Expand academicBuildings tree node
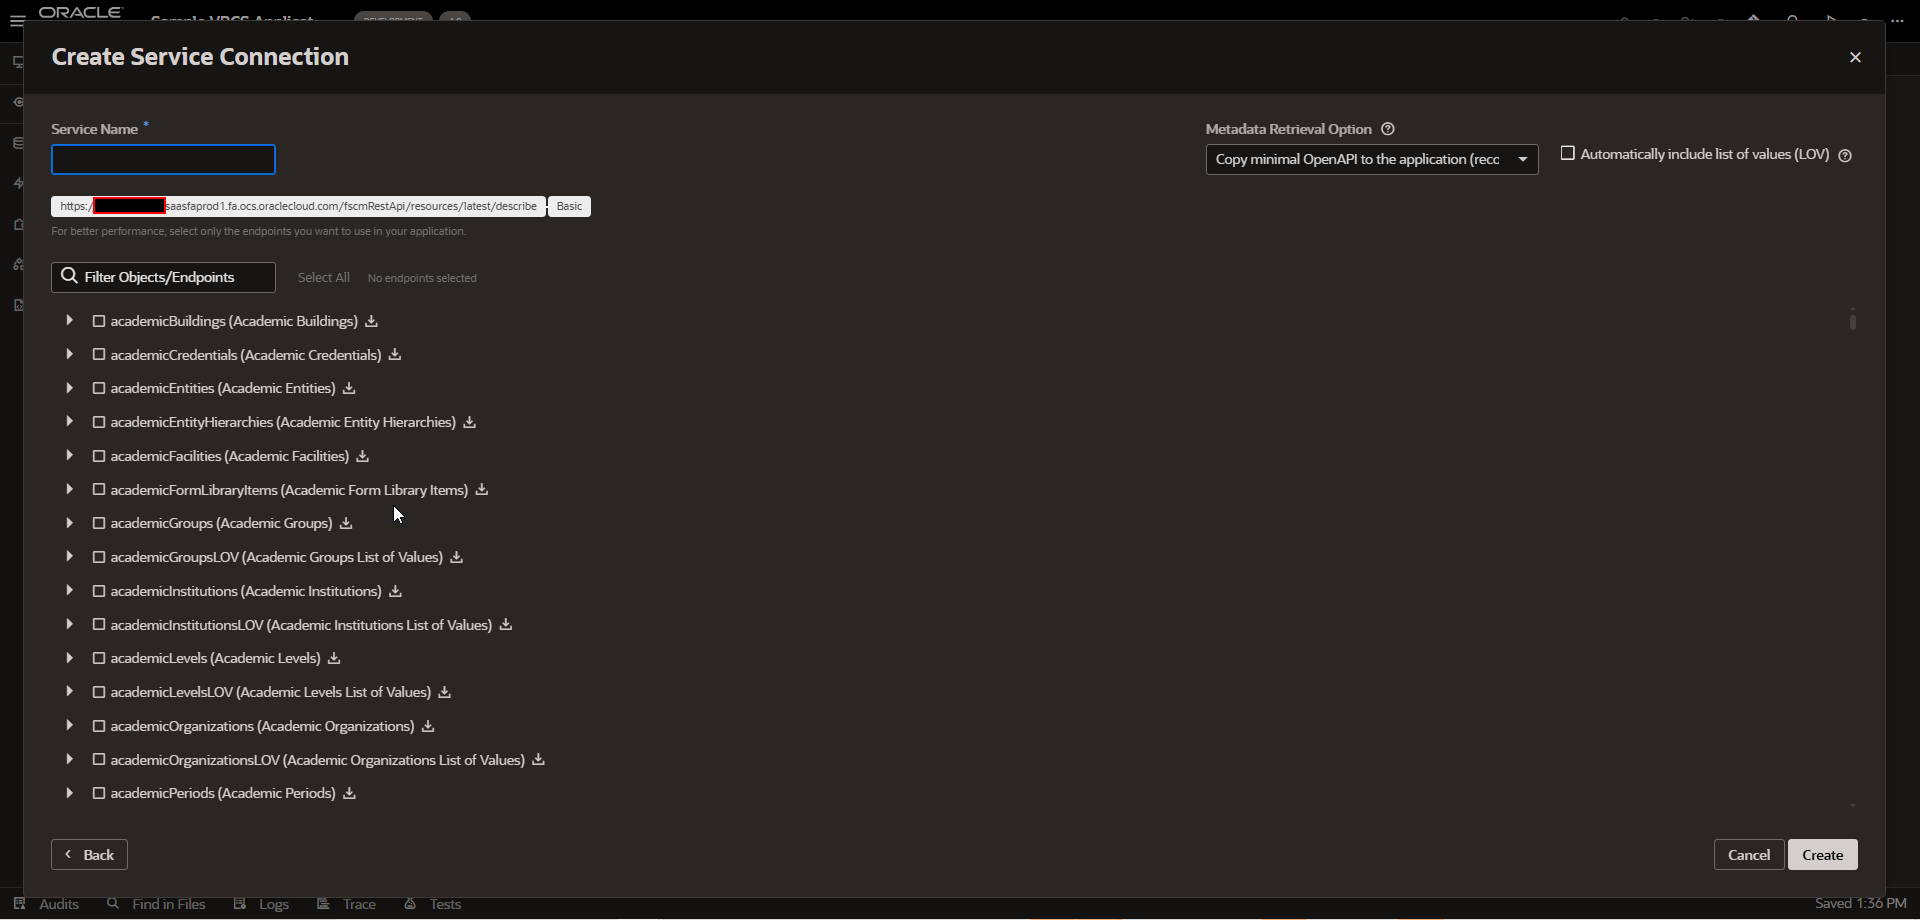This screenshot has width=1920, height=920. coord(69,321)
